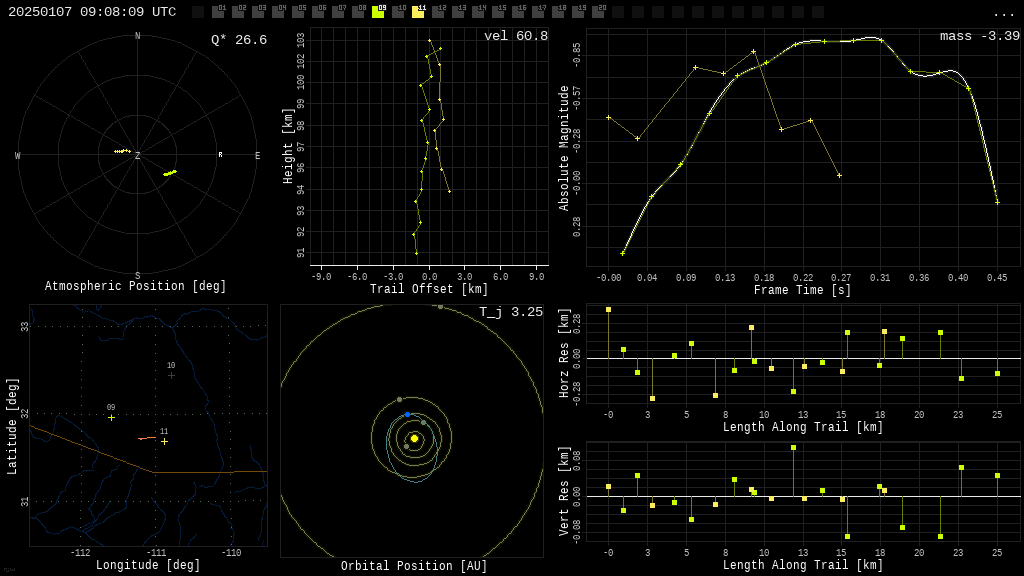Image resolution: width=1024 pixels, height=576 pixels.
Task: Toggle the highlighted green station 09 square
Action: 378,12
